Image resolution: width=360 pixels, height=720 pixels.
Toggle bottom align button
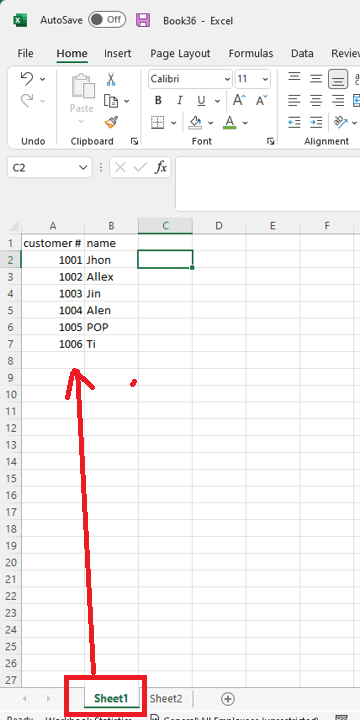[x=338, y=79]
